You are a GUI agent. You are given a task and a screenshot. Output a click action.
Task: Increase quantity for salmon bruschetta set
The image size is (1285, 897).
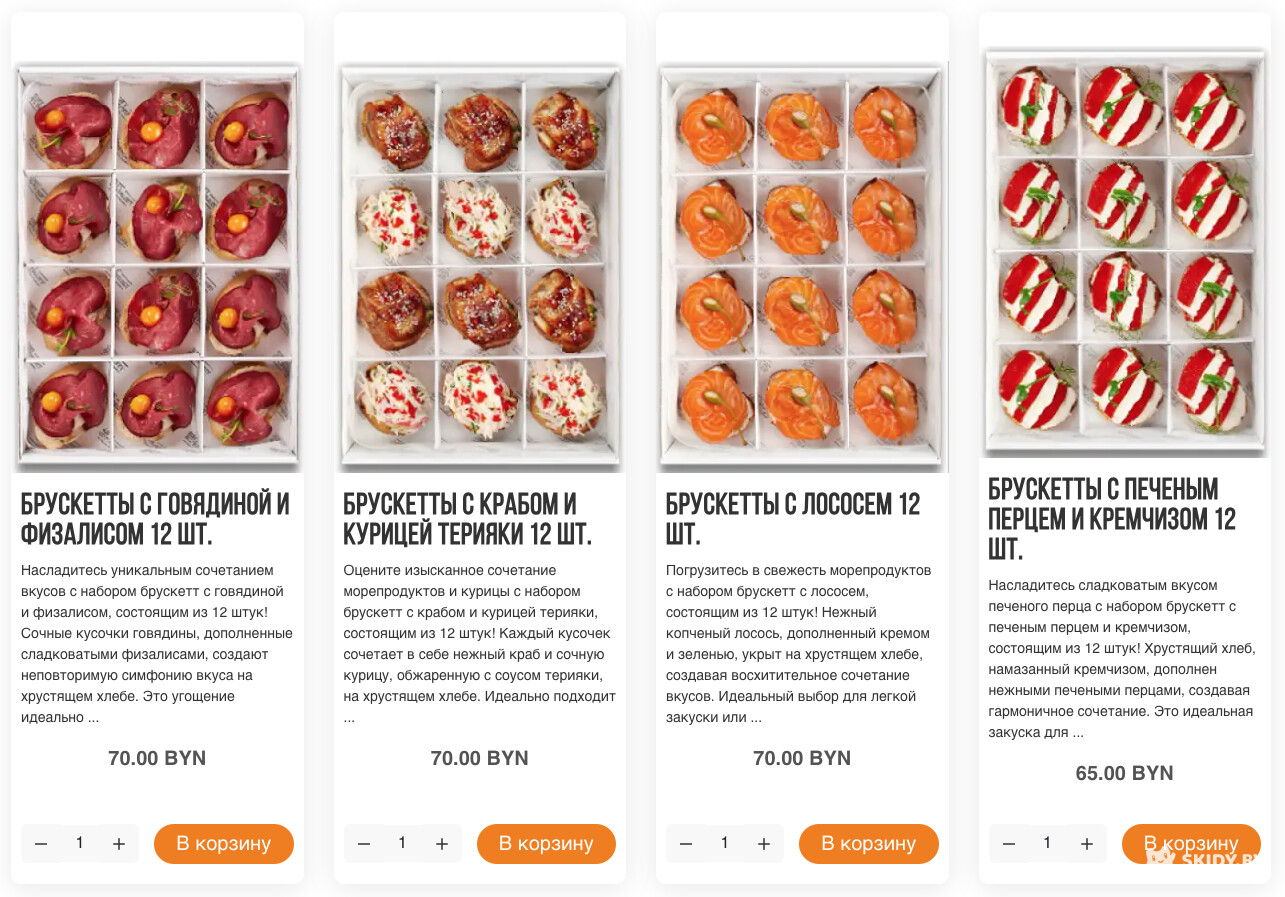click(x=764, y=844)
